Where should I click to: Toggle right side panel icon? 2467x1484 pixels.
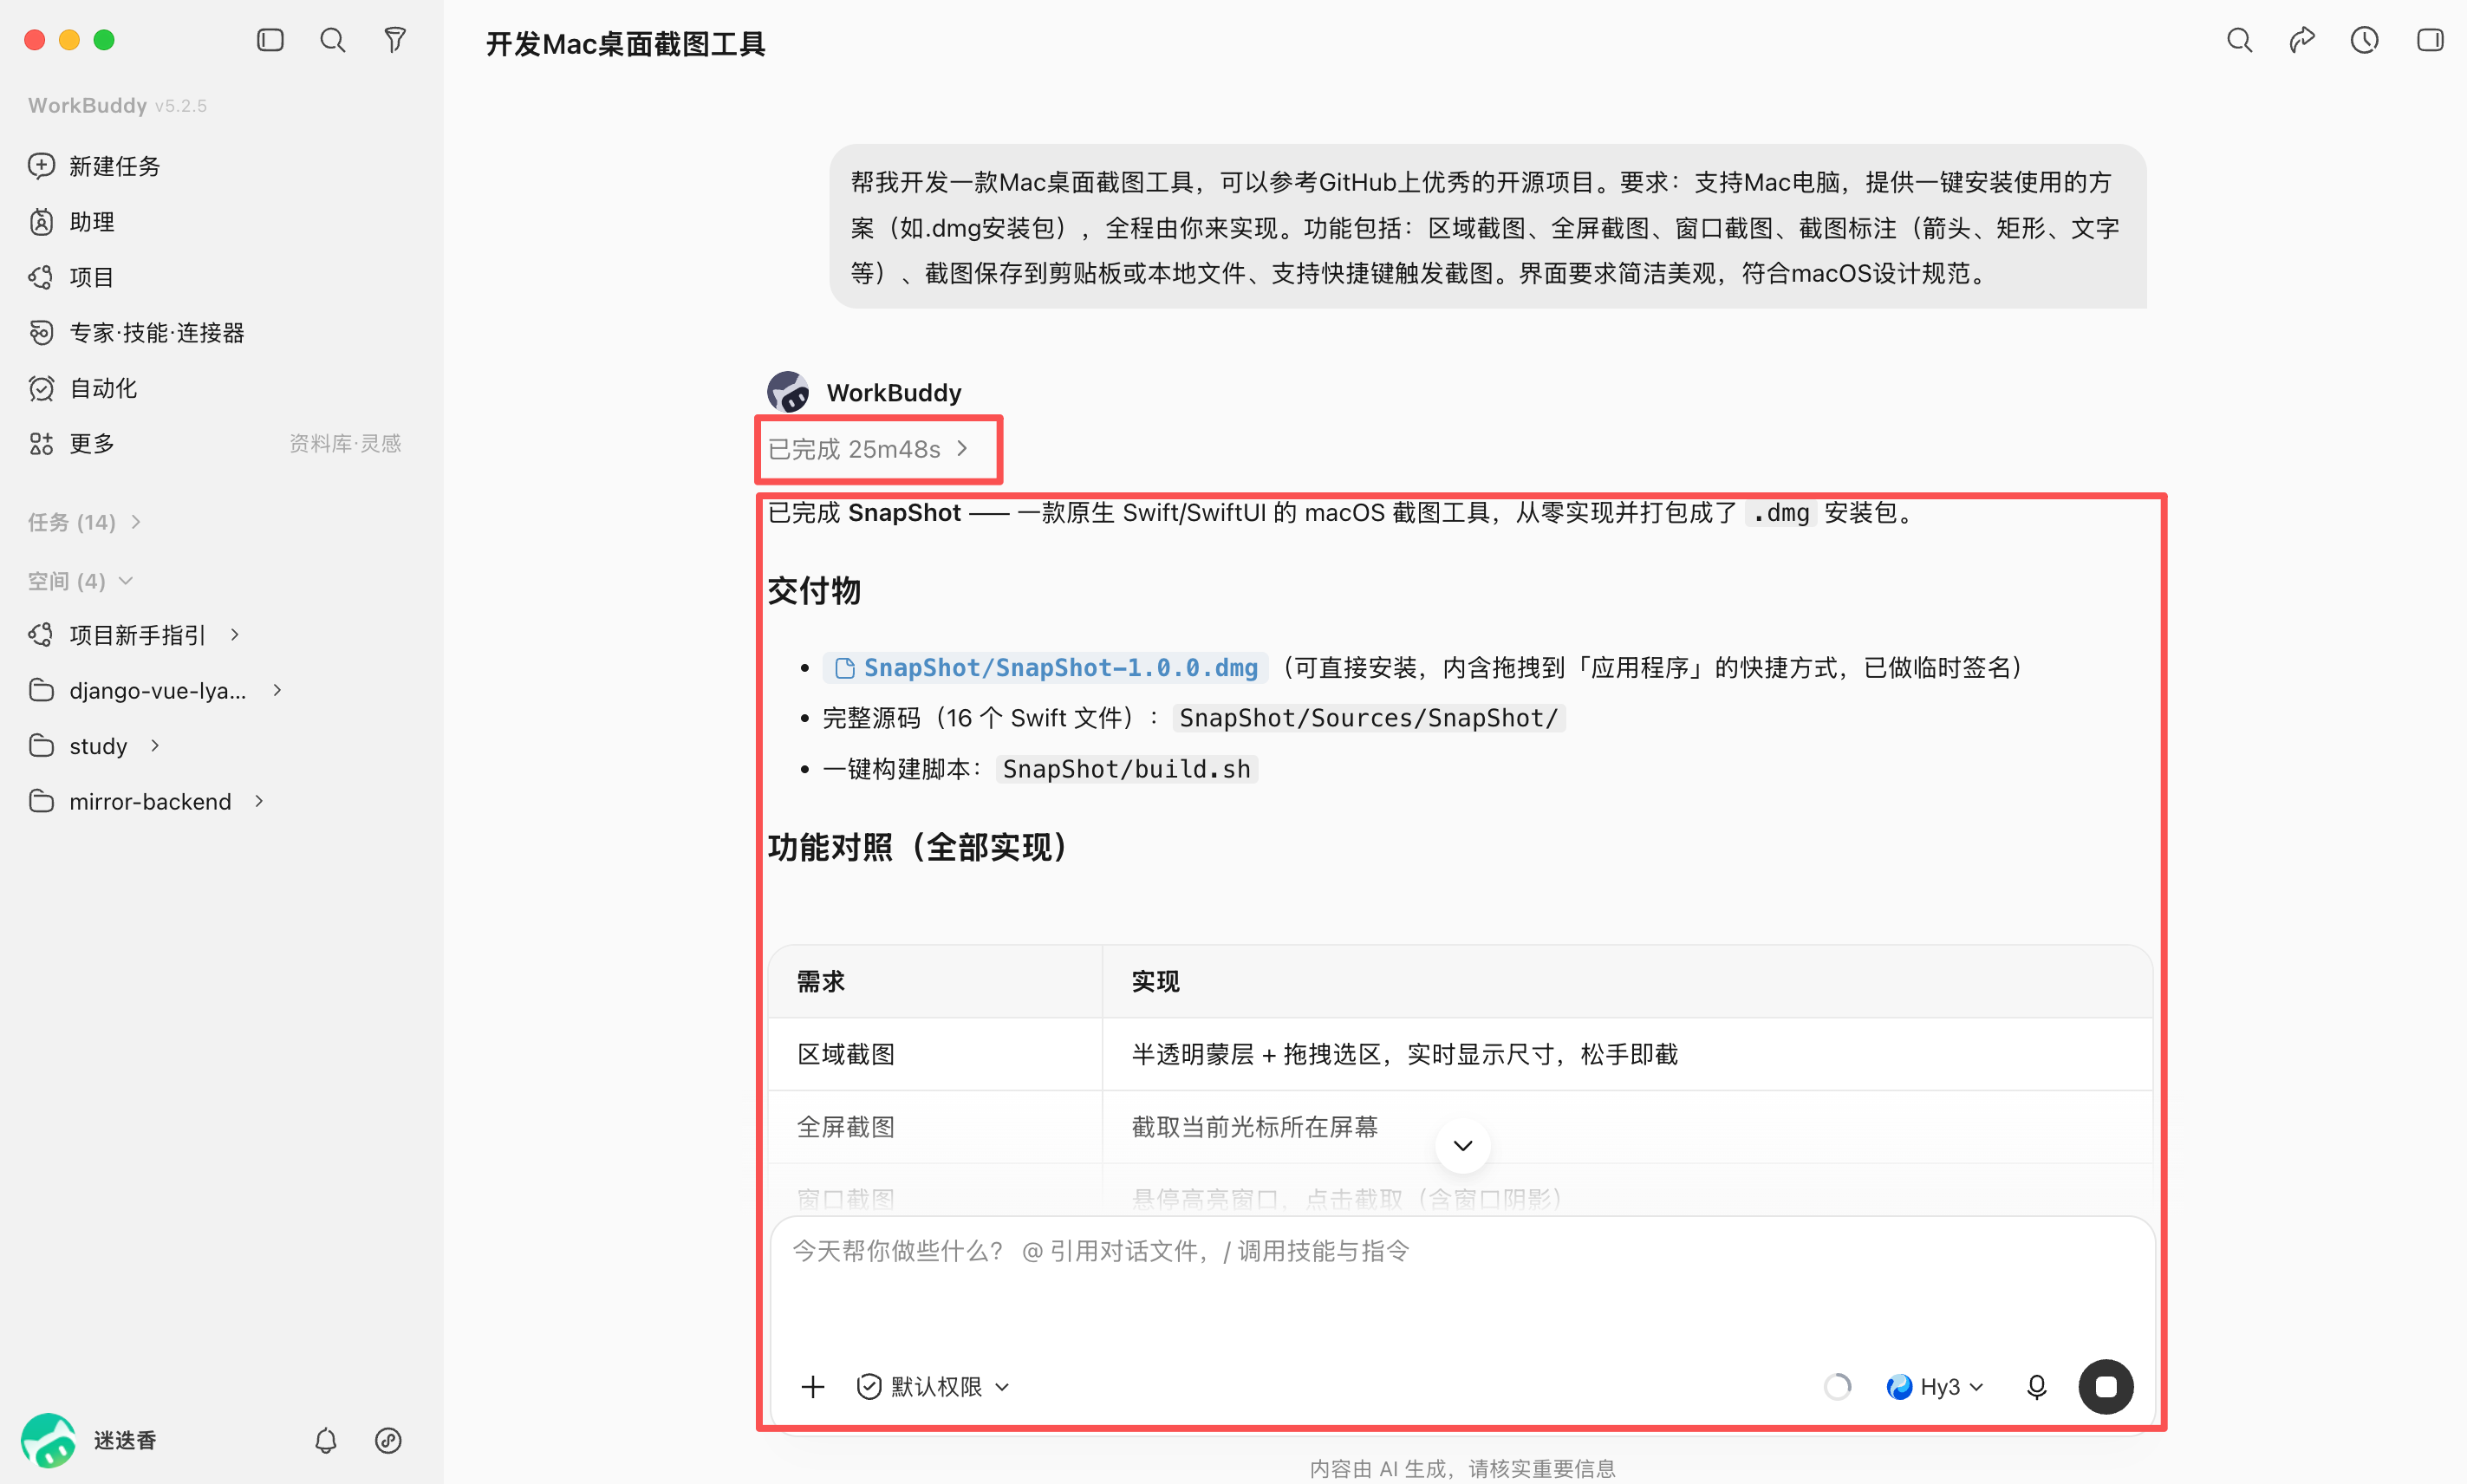pos(2430,40)
